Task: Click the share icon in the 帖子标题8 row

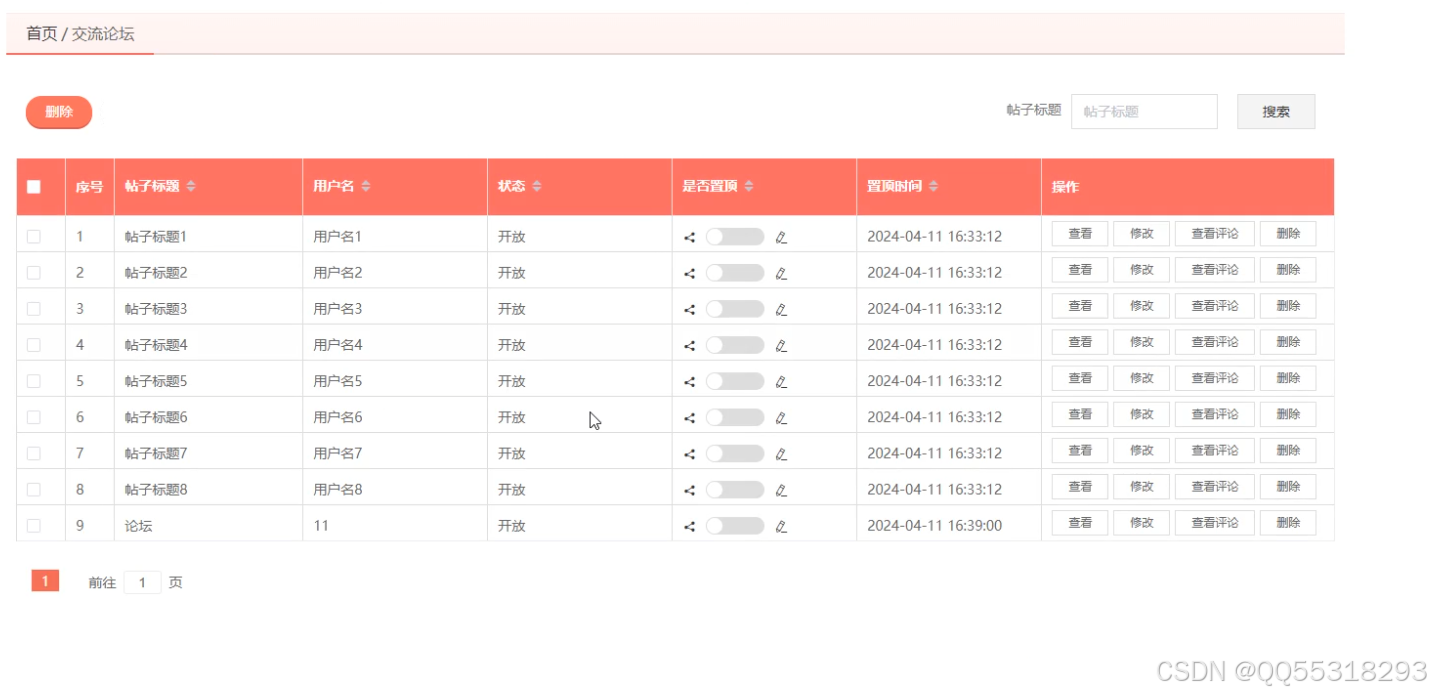Action: pos(689,489)
